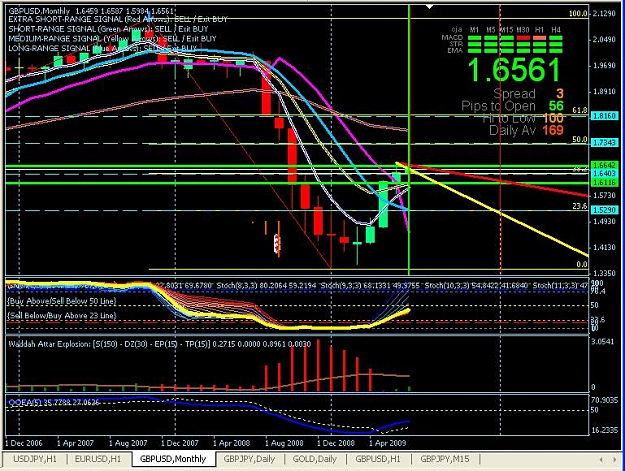Open the GOLD,Daily chart tab
Image resolution: width=625 pixels, height=471 pixels.
coord(315,459)
